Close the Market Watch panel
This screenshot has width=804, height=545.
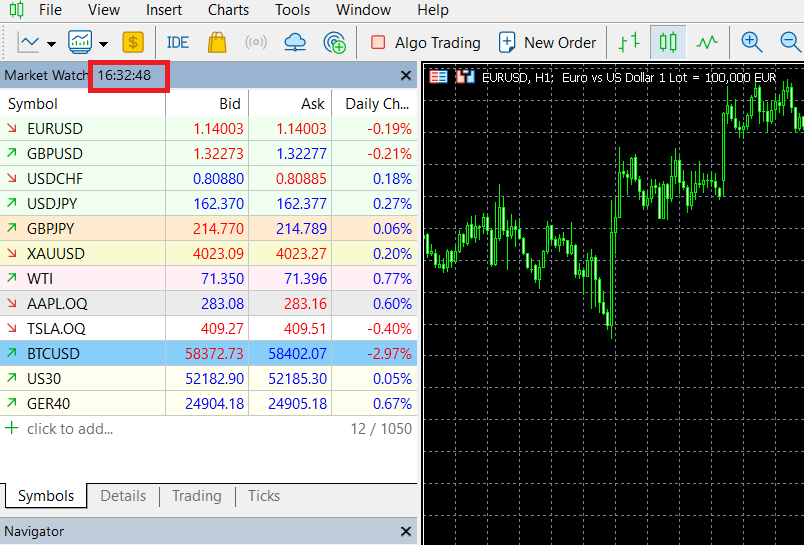pos(406,76)
